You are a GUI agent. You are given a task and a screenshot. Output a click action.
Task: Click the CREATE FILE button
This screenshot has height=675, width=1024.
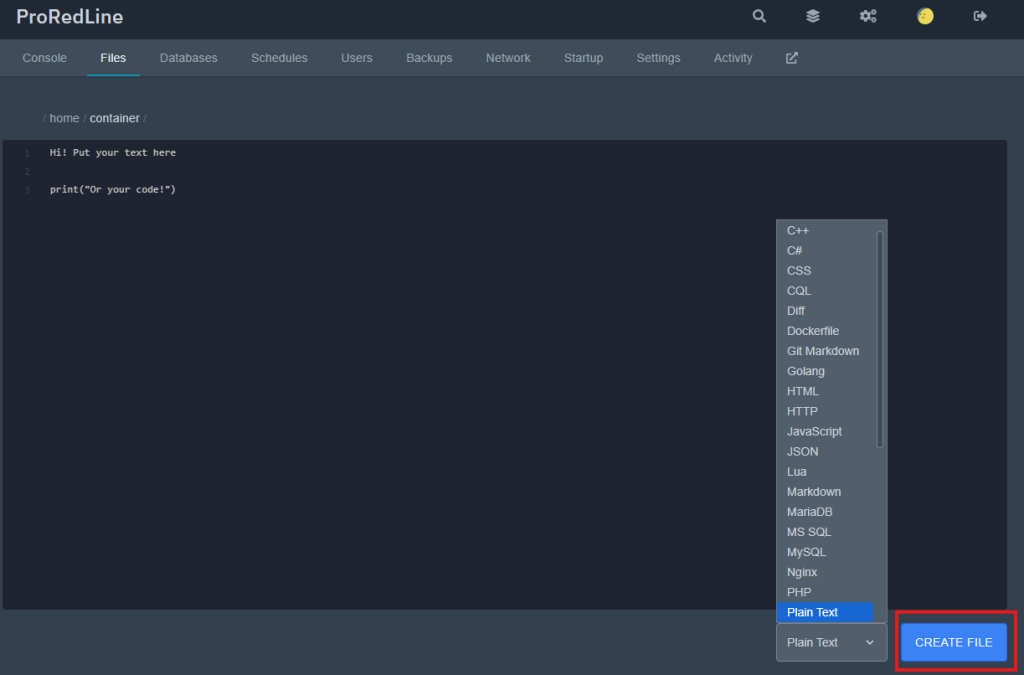tap(953, 642)
